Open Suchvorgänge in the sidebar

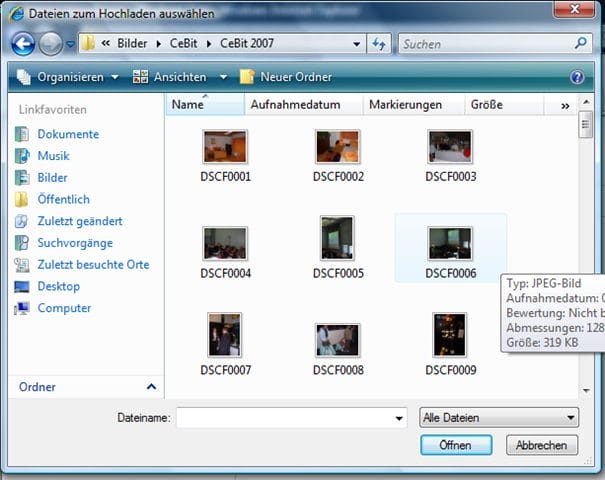tap(74, 243)
